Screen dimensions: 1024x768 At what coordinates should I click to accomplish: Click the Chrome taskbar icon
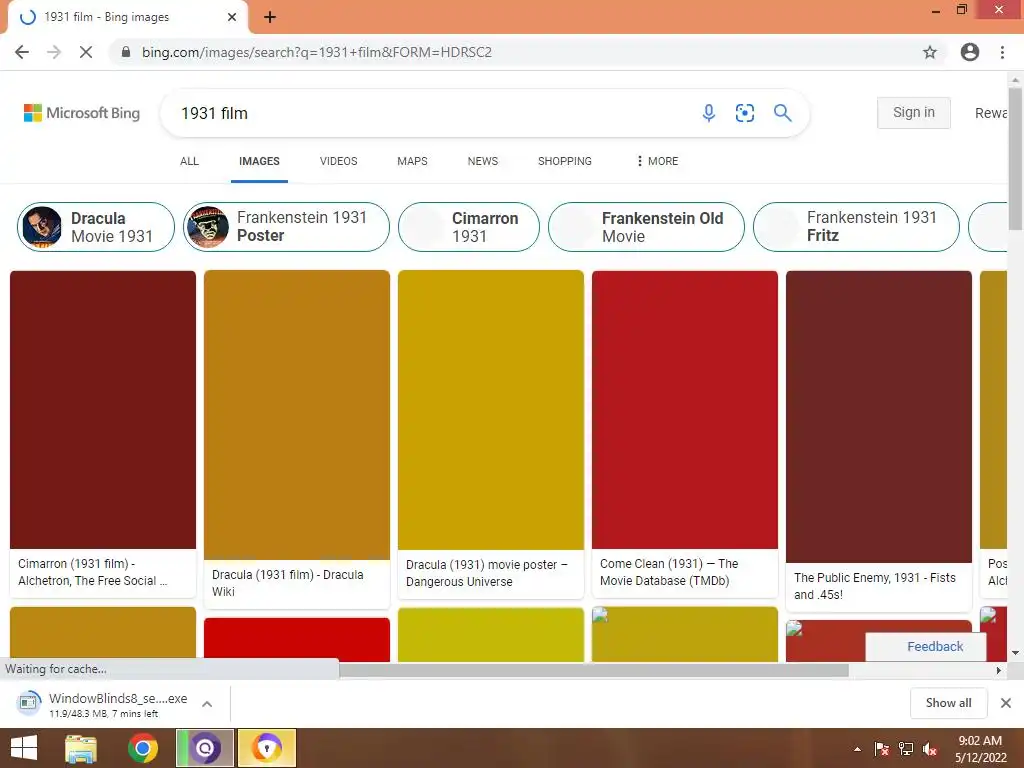[143, 748]
